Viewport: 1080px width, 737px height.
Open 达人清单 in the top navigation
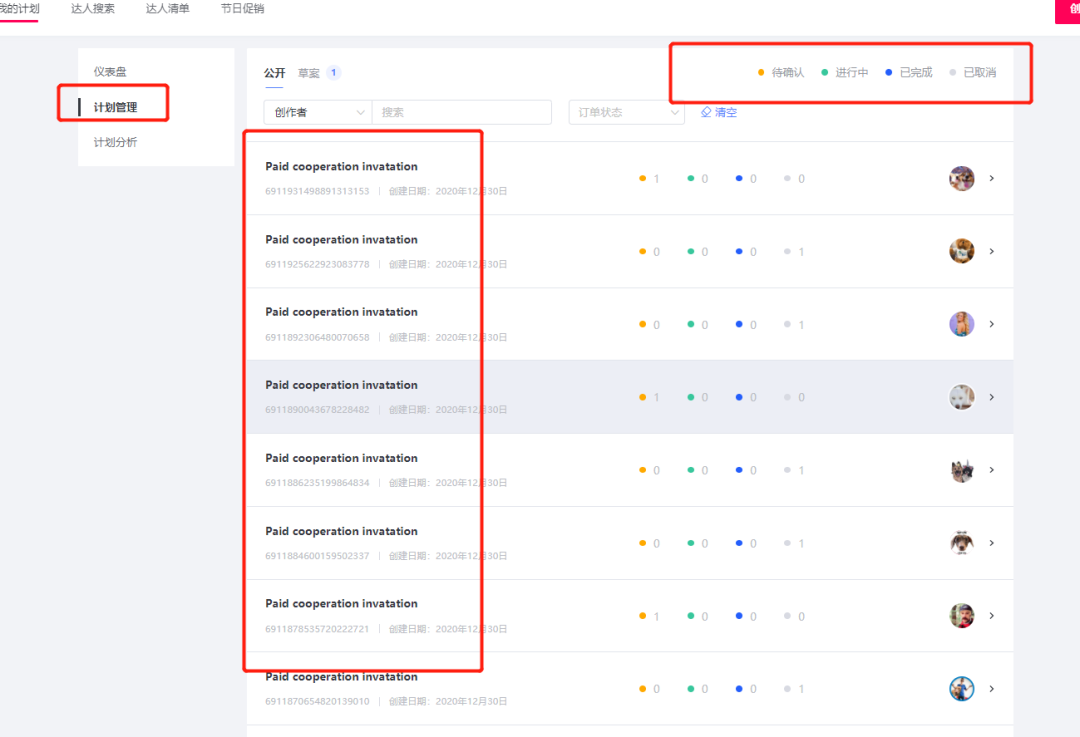click(167, 9)
